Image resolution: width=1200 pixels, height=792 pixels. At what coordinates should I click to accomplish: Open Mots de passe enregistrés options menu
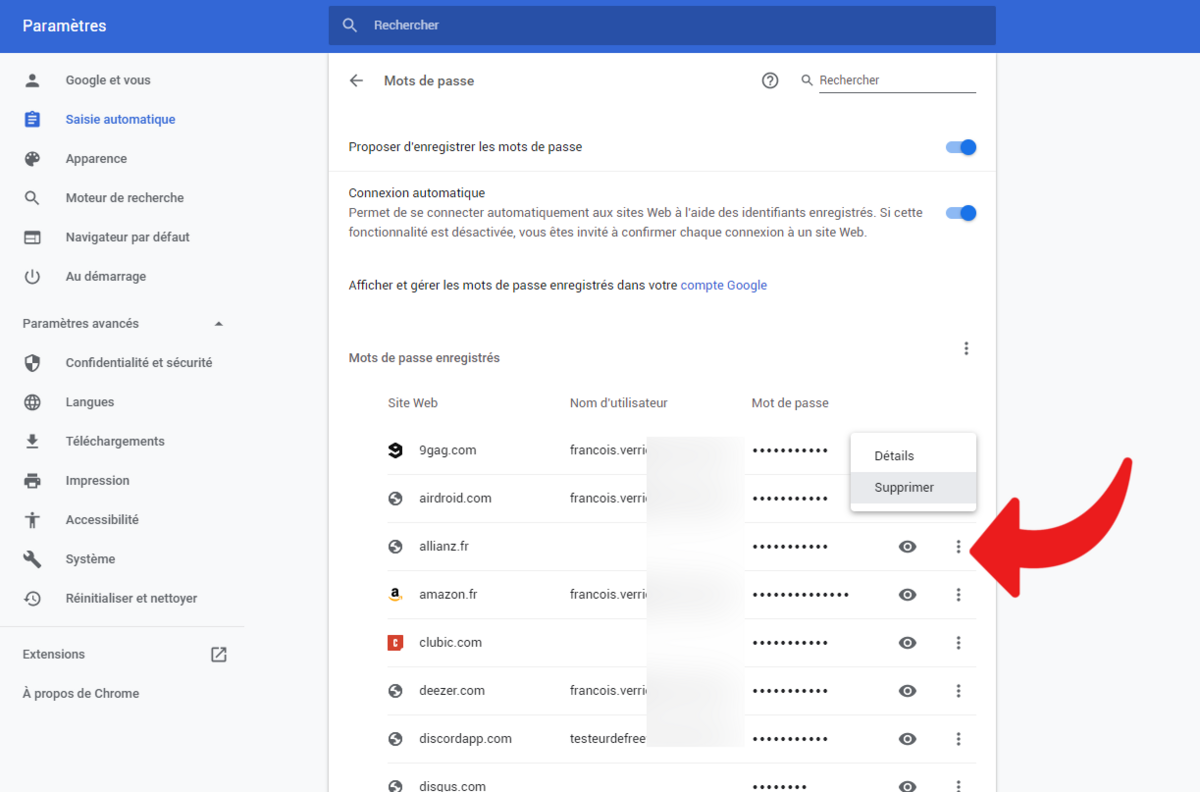[966, 348]
